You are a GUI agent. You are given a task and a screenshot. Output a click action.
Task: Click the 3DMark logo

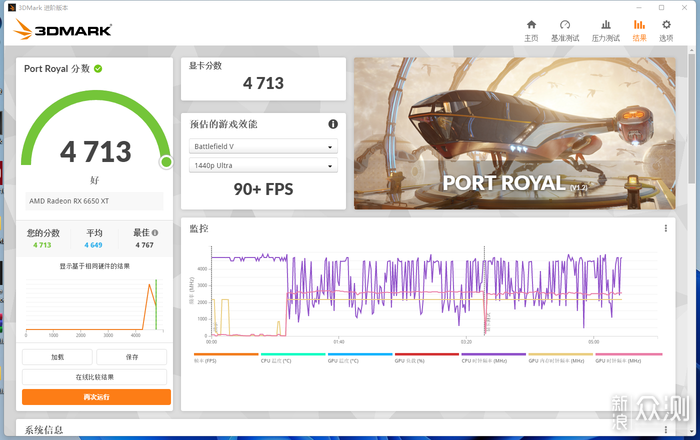62,29
